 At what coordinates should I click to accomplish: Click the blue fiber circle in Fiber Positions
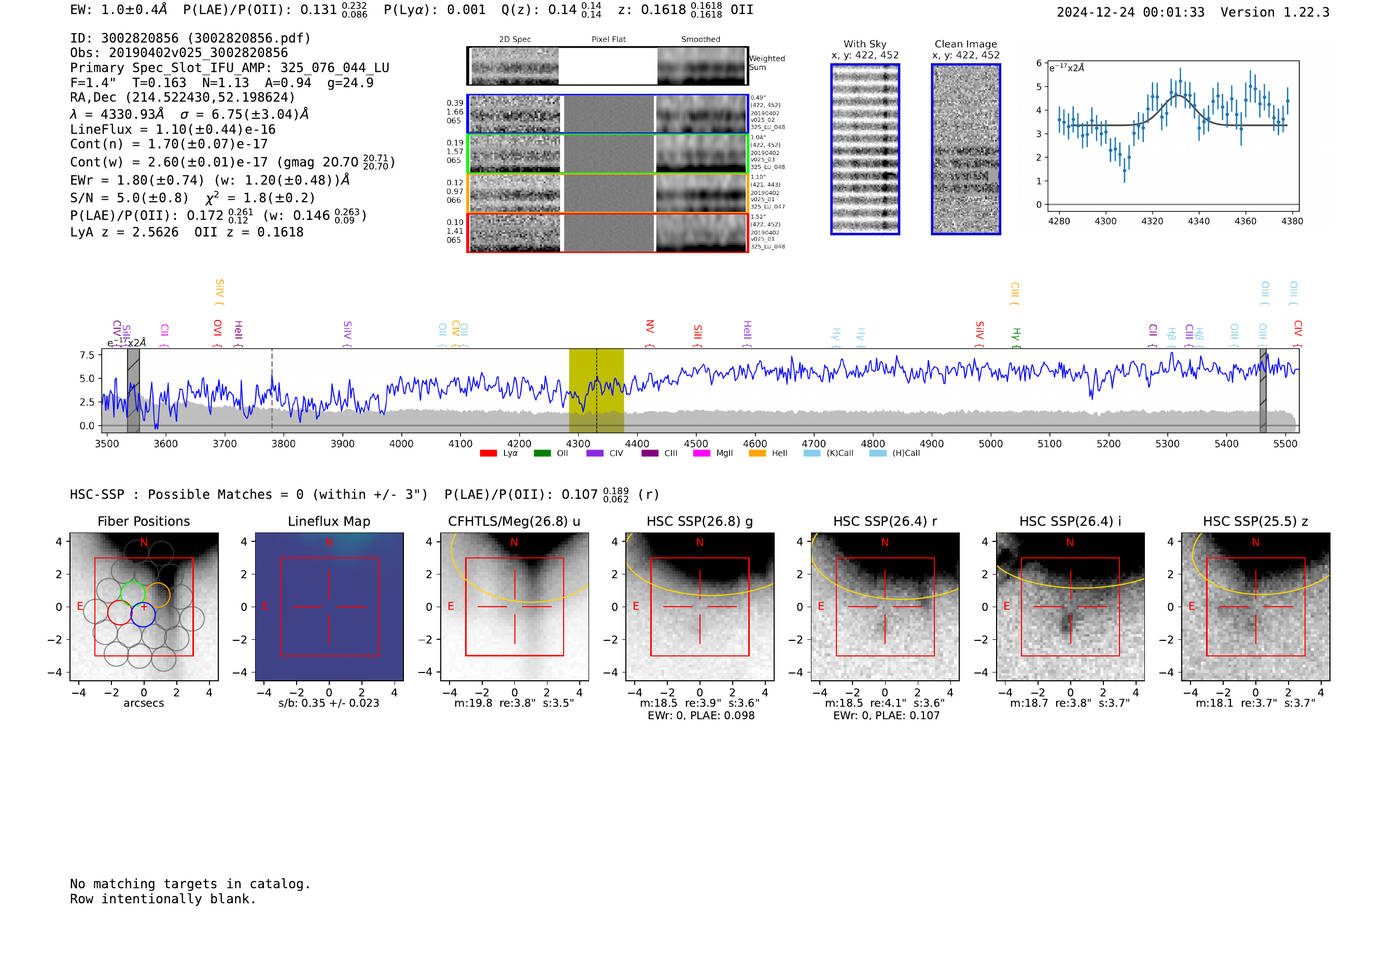(143, 614)
